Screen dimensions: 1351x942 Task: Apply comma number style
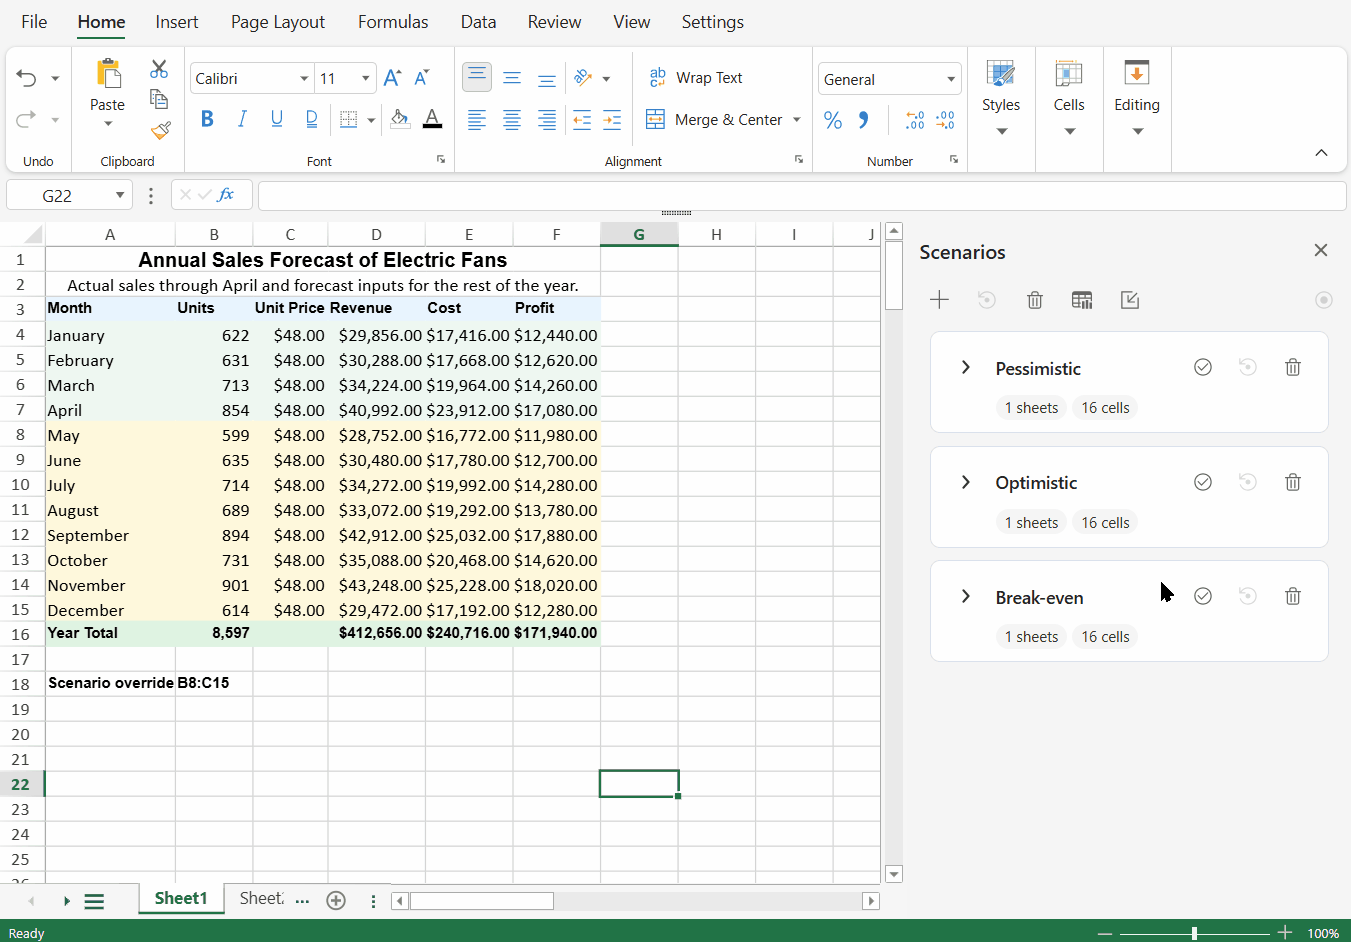tap(863, 120)
